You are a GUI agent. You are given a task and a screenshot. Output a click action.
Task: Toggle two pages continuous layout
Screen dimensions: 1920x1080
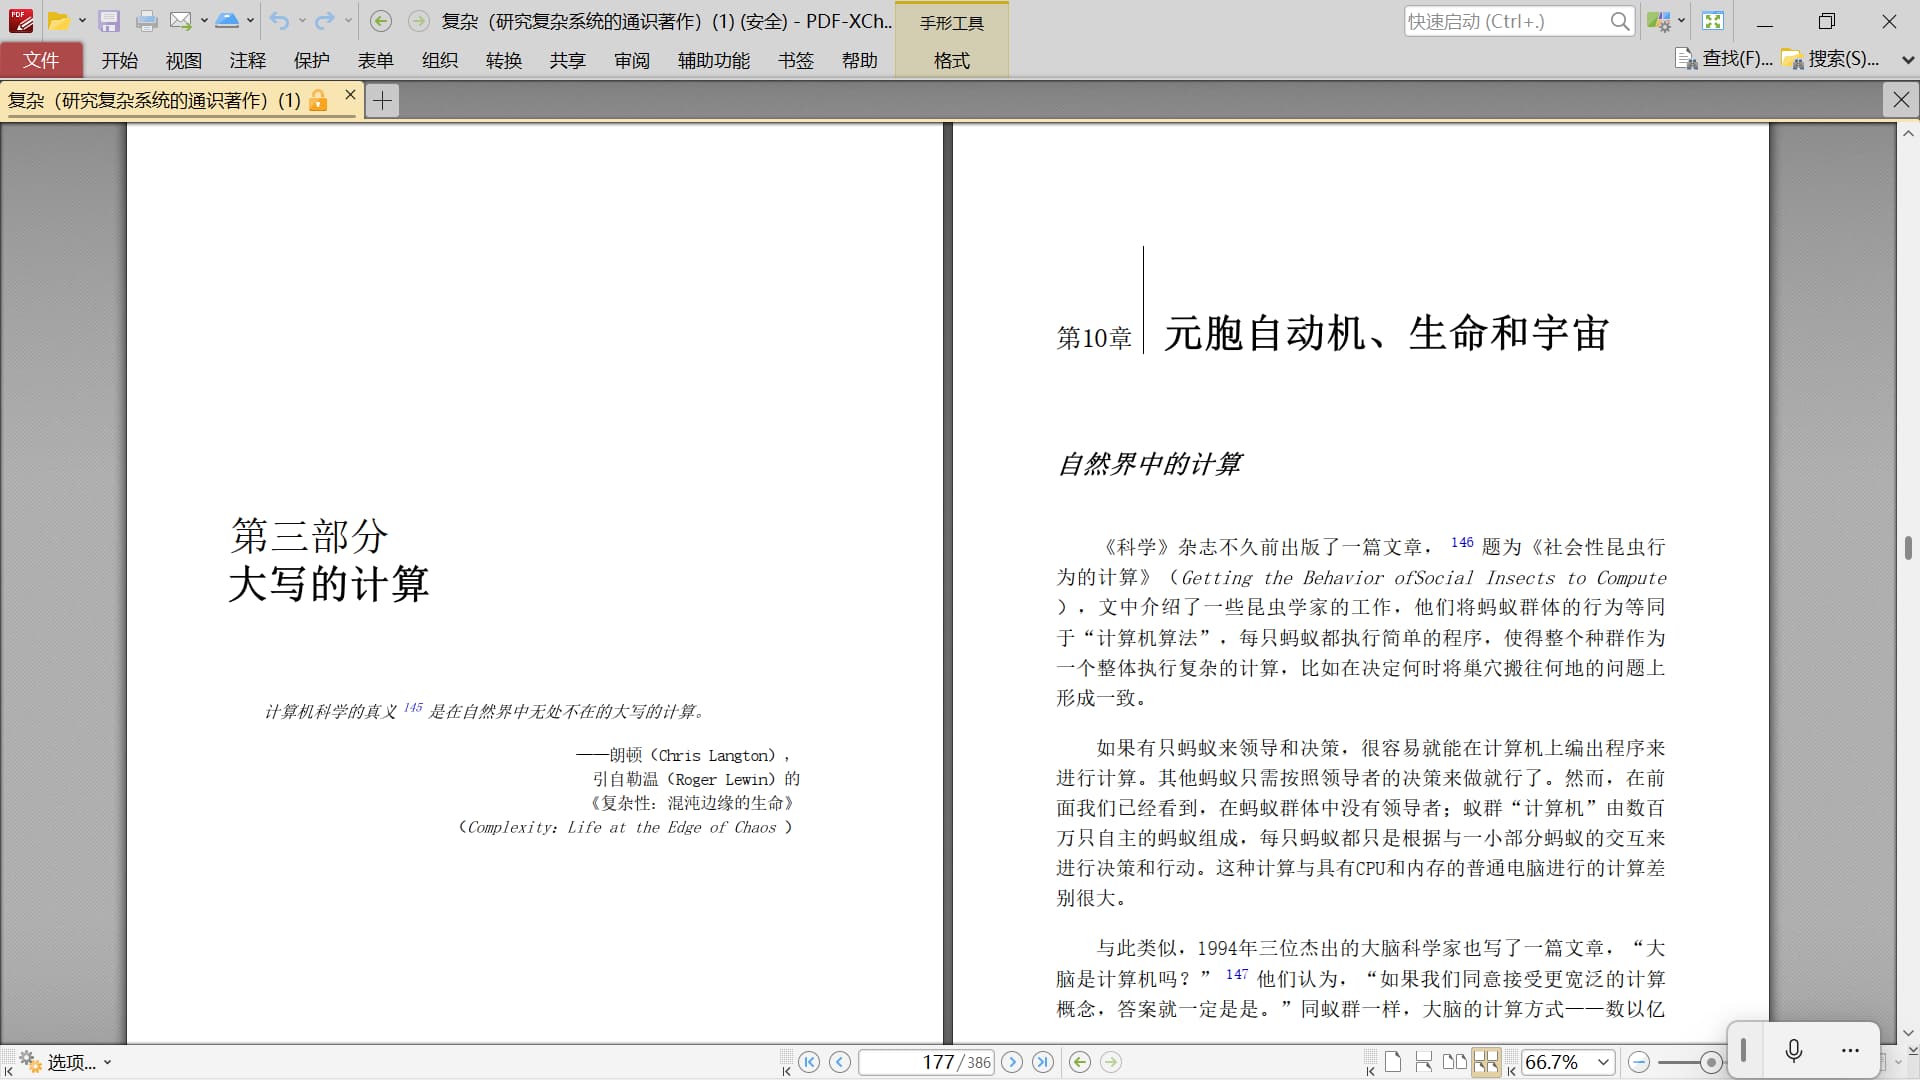coord(1486,1062)
